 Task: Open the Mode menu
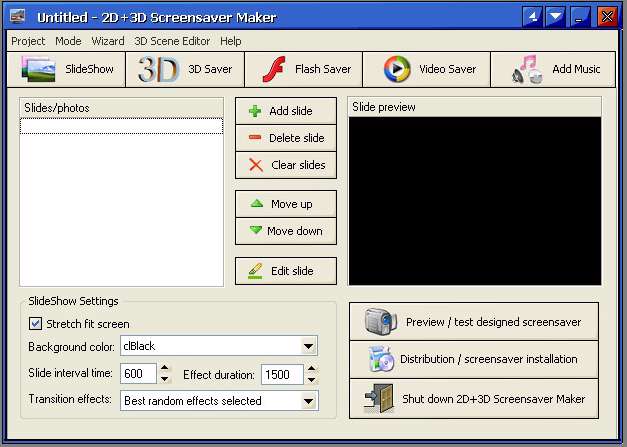click(x=68, y=41)
